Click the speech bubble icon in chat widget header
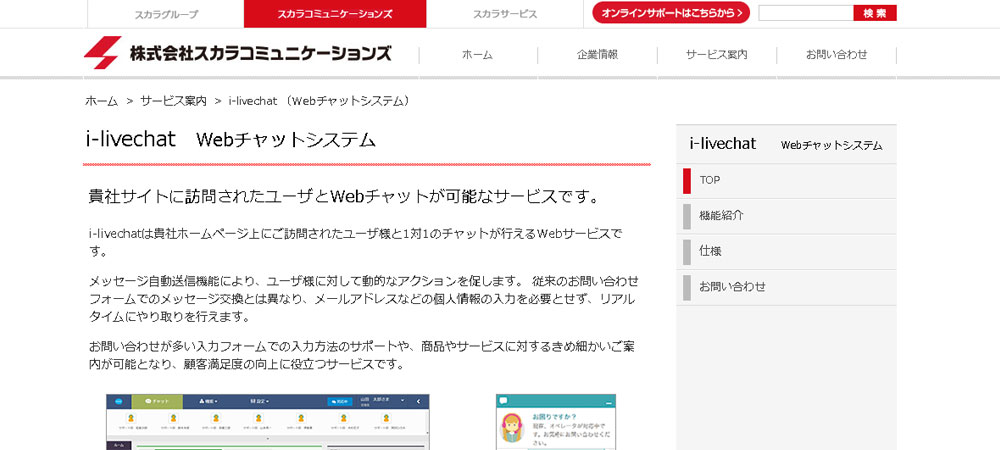Image resolution: width=1000 pixels, height=450 pixels. pos(503,401)
